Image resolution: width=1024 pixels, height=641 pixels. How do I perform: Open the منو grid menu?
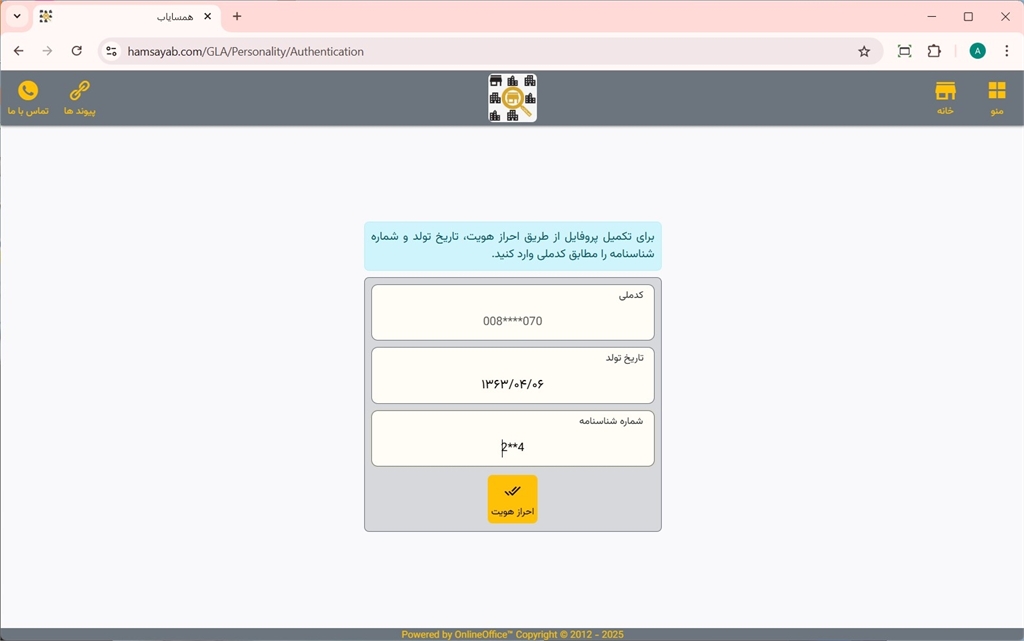996,97
